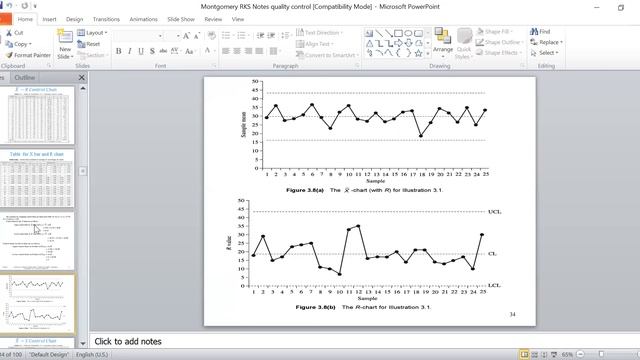
Task: Select the Rectangle shape in gallery
Action: [398, 33]
